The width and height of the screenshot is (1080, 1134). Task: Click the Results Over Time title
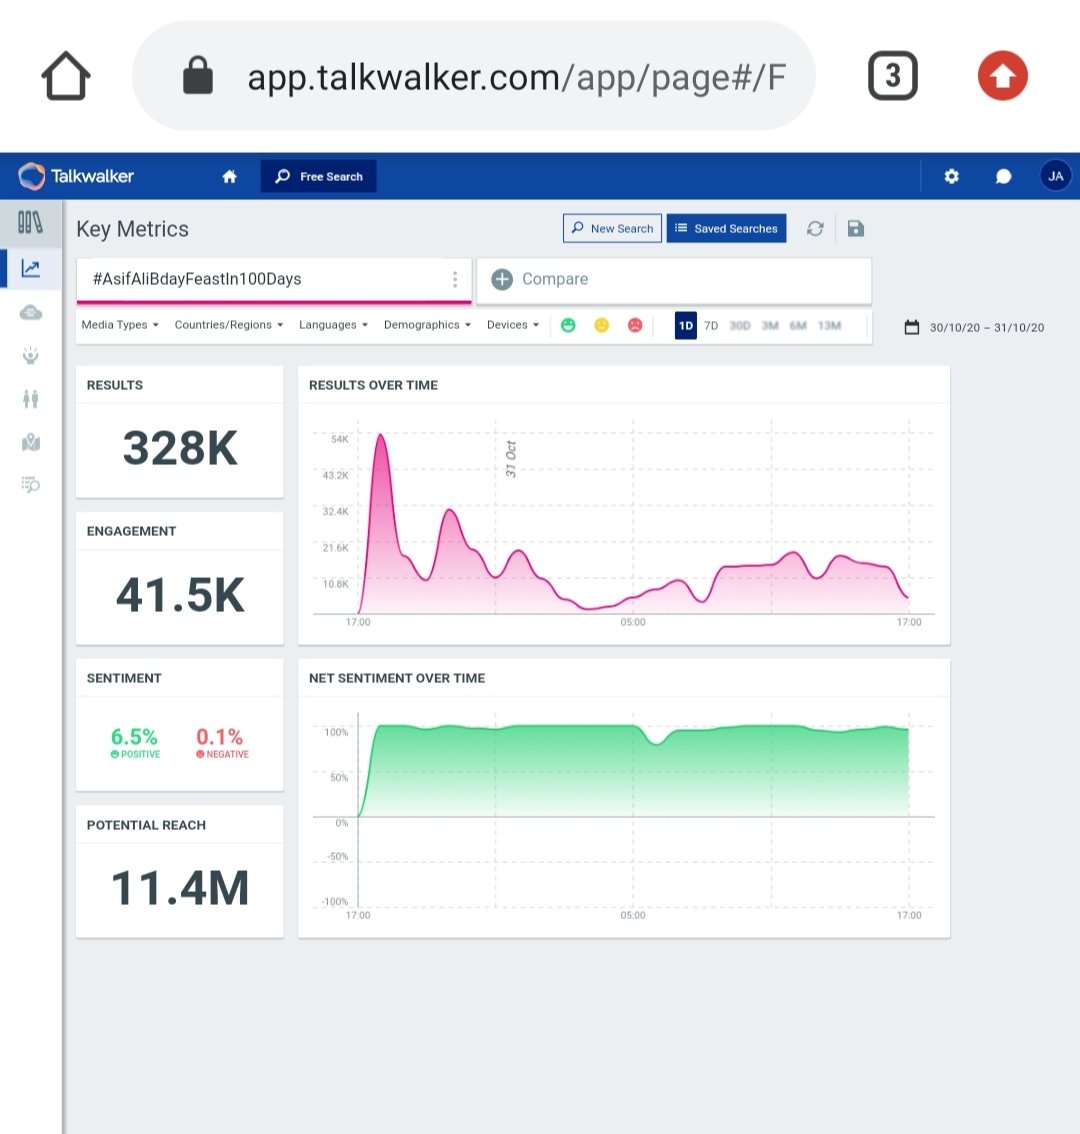pyautogui.click(x=373, y=385)
